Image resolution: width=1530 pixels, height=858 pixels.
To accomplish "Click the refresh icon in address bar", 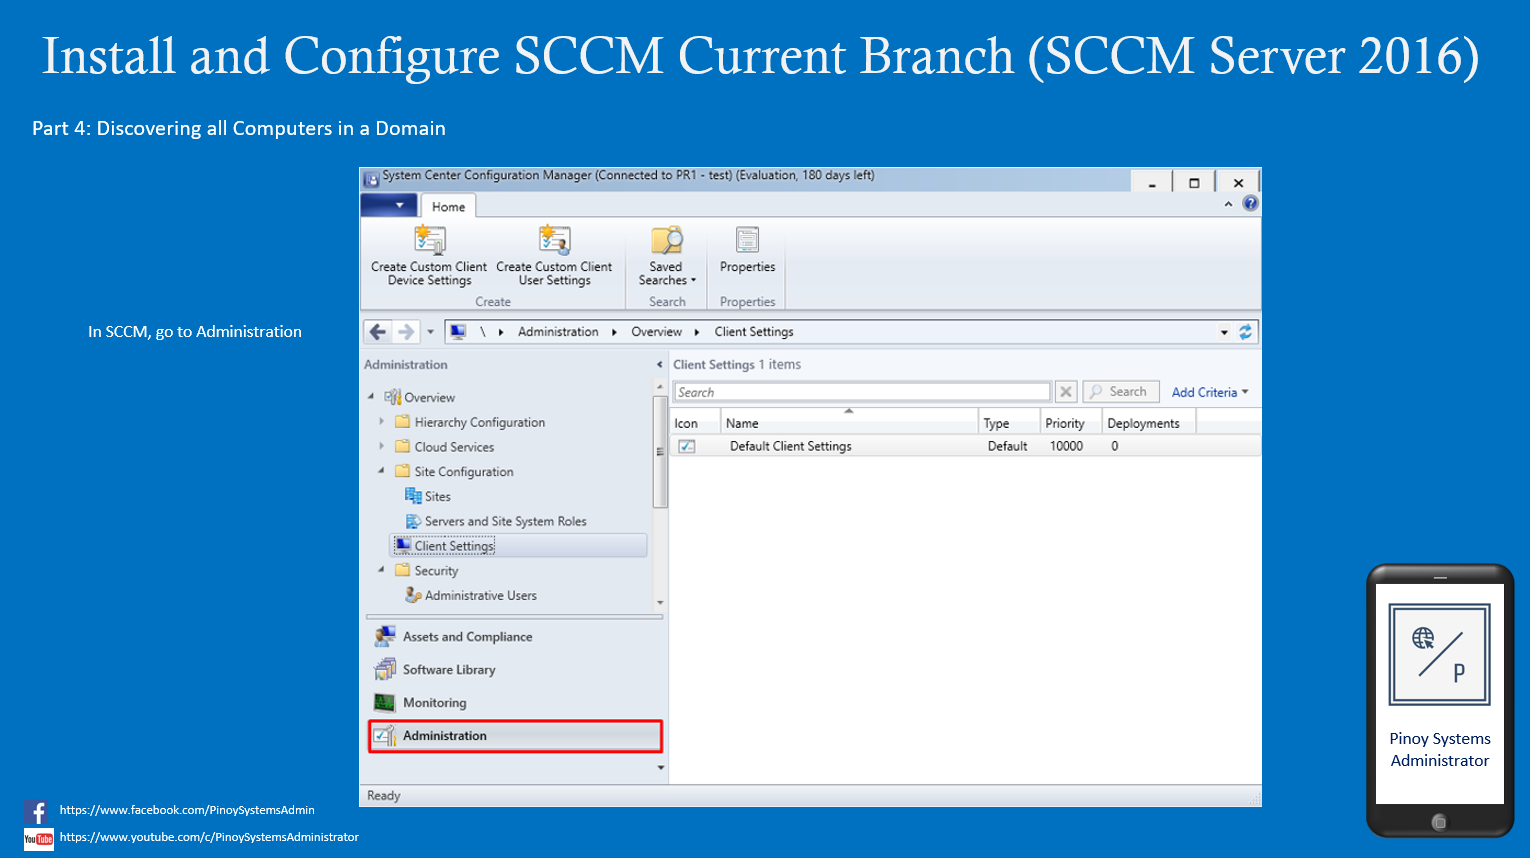I will 1245,332.
